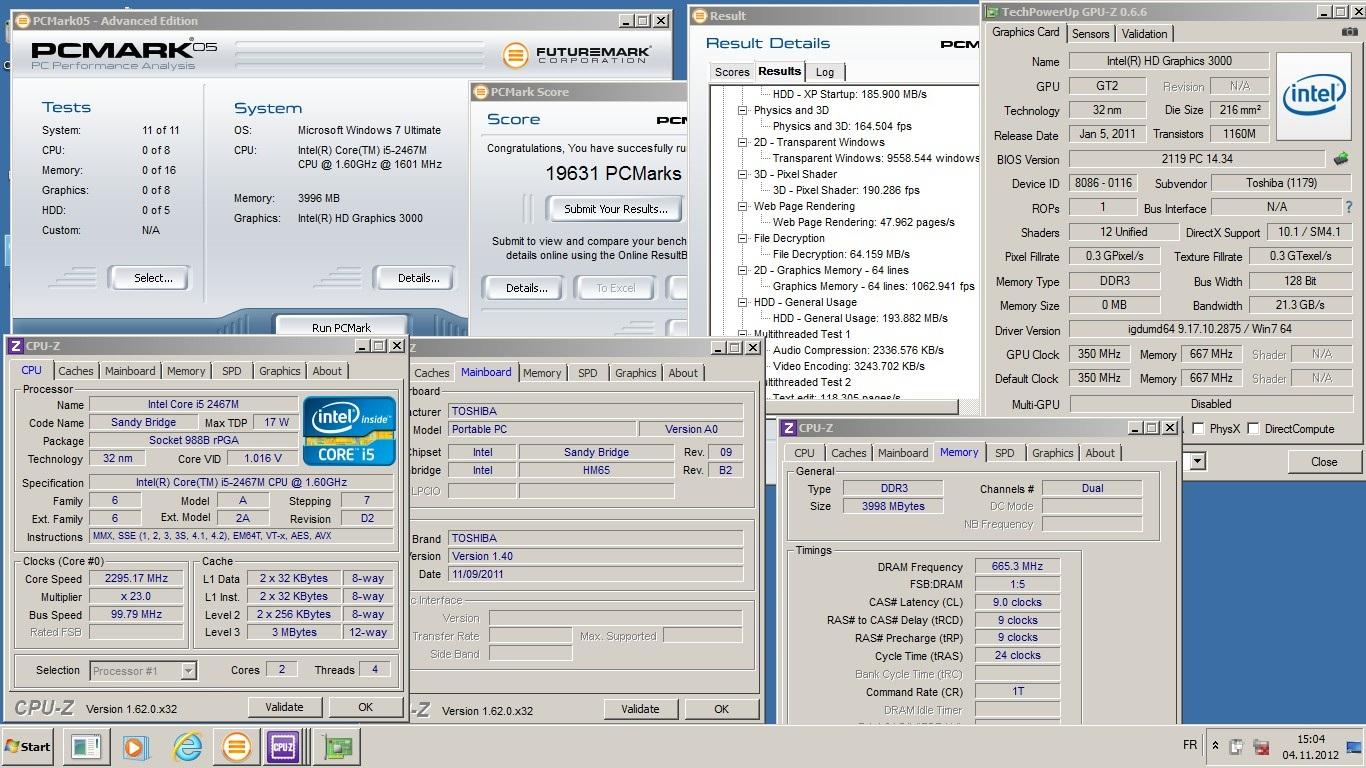The height and width of the screenshot is (768, 1366).
Task: Open the Start menu
Action: tap(28, 746)
